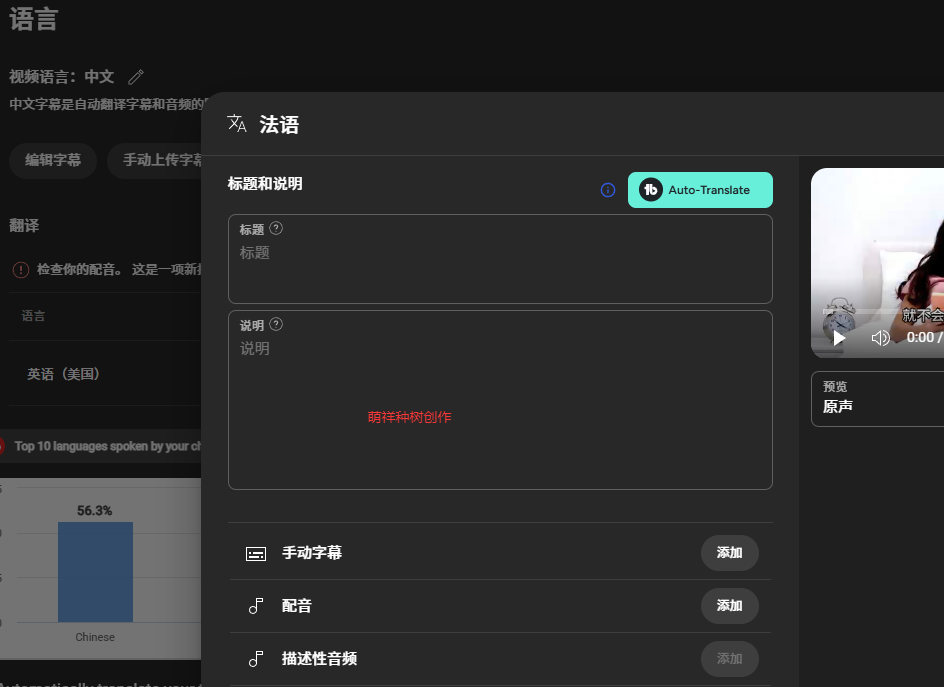The image size is (944, 687).
Task: Mute the preview video with the speaker icon
Action: (x=881, y=337)
